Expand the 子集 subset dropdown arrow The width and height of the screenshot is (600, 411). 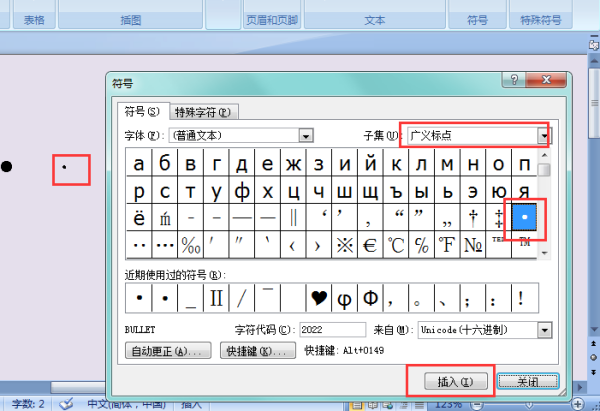pos(543,135)
